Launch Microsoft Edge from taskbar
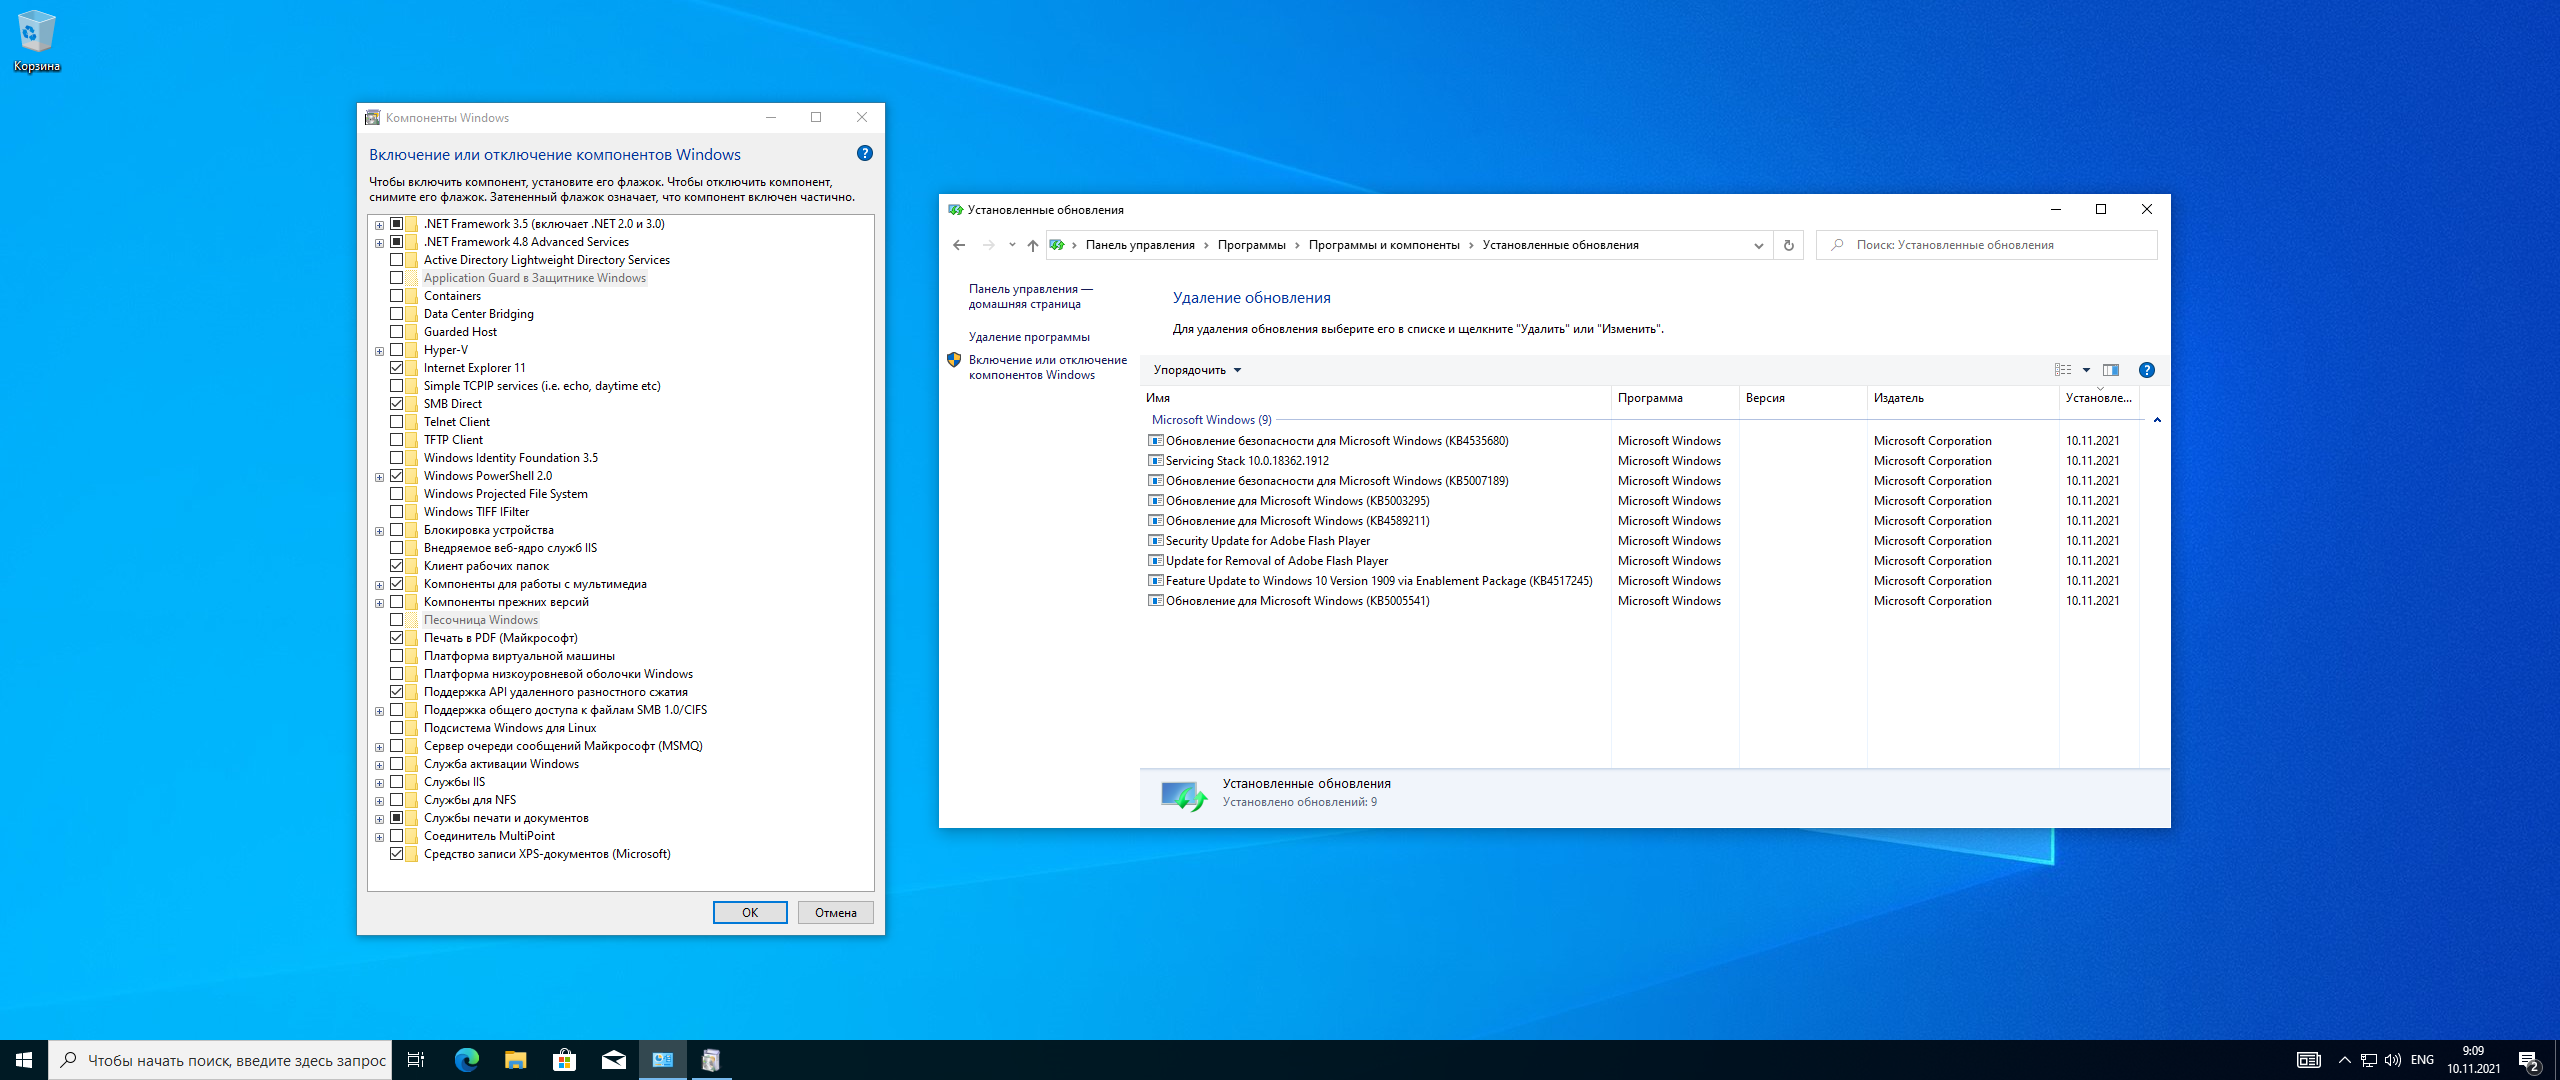 point(466,1060)
